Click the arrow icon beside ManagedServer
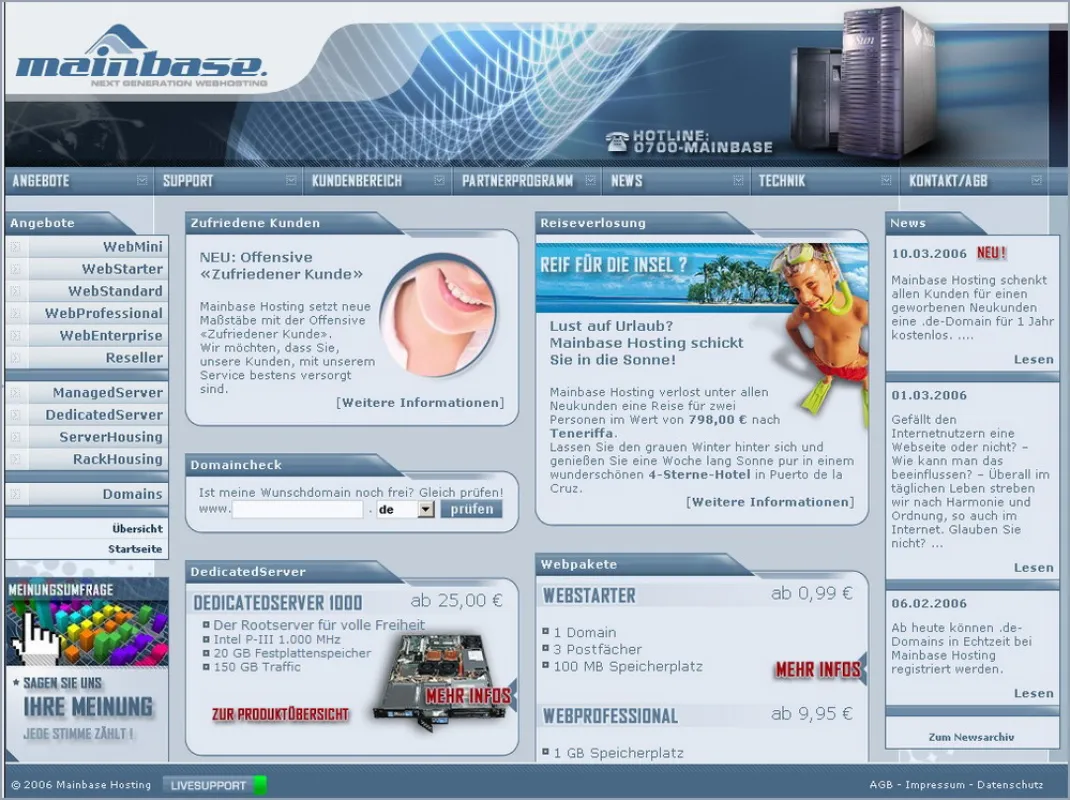Image resolution: width=1070 pixels, height=800 pixels. pyautogui.click(x=15, y=392)
